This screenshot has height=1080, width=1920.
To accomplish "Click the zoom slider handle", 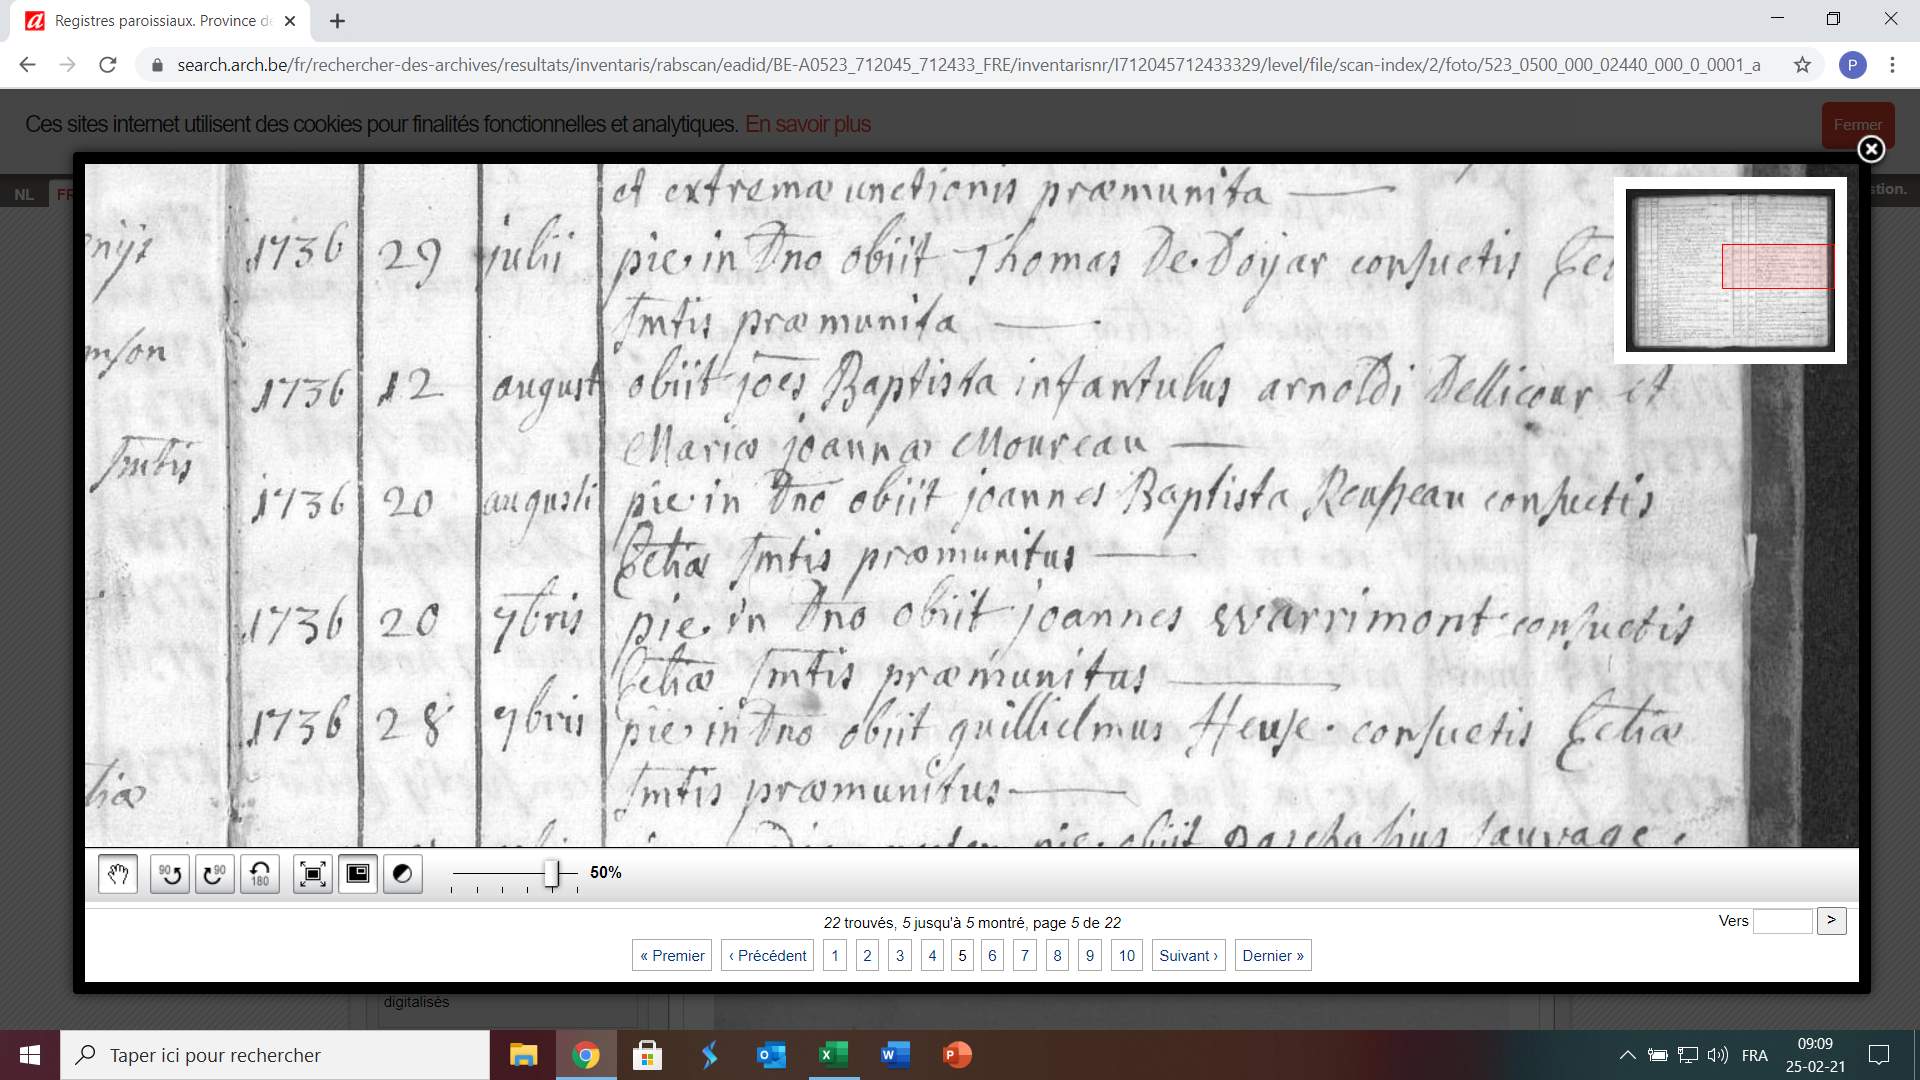I will [551, 874].
